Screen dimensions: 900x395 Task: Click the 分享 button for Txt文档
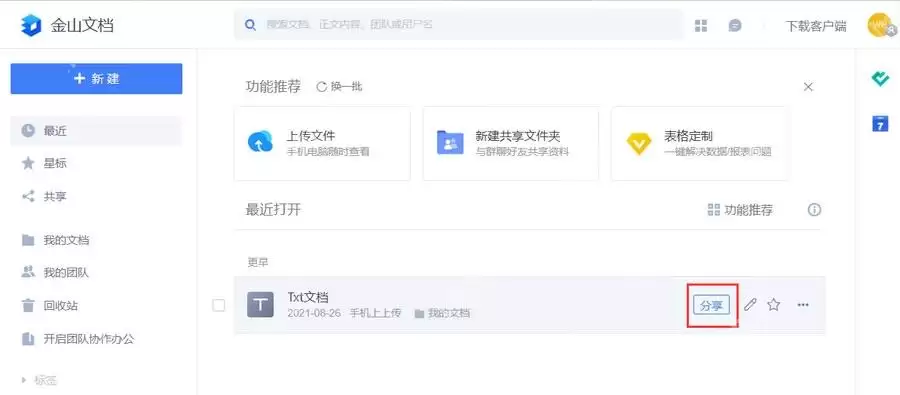[x=711, y=305]
